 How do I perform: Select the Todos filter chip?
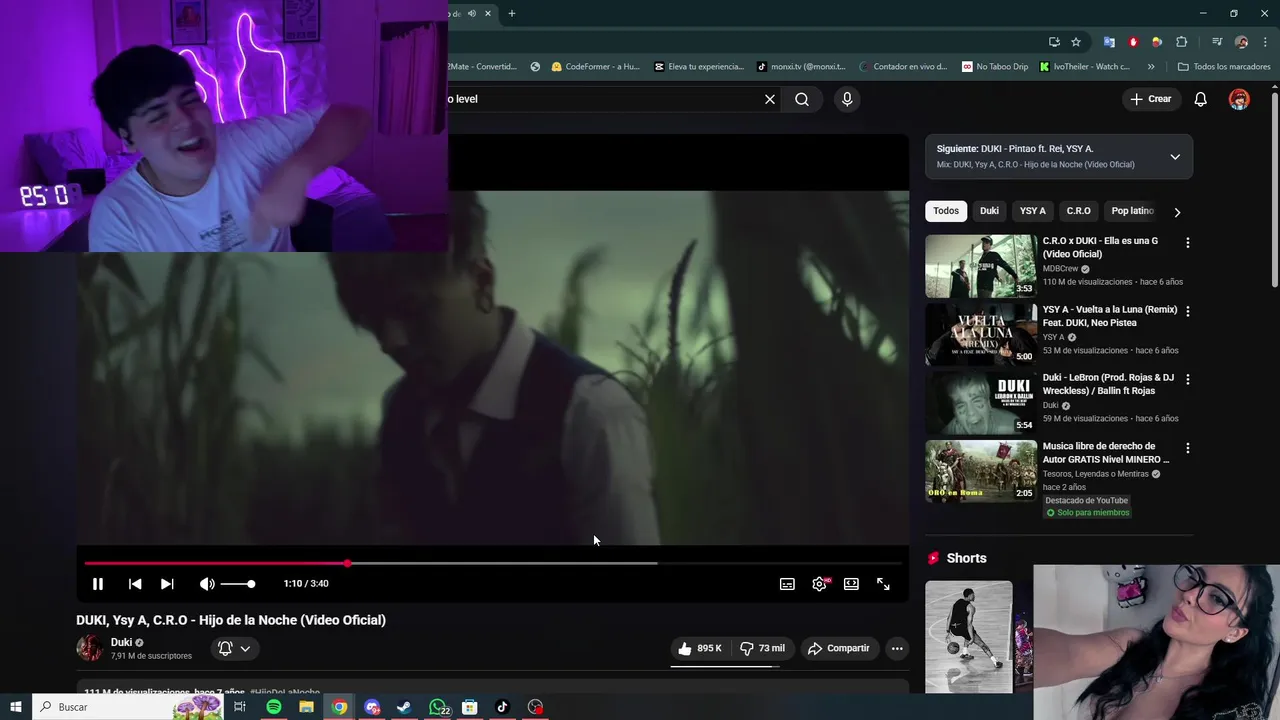coord(946,211)
